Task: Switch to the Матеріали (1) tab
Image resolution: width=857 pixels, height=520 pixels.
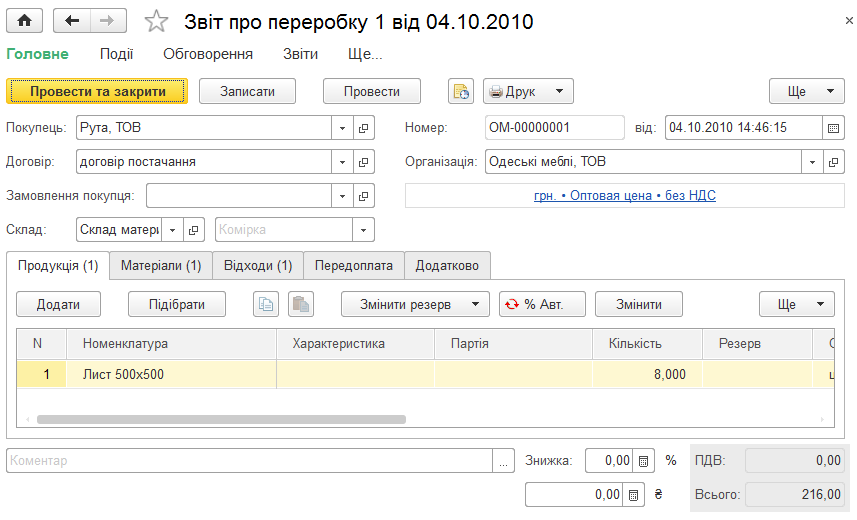Action: [161, 266]
